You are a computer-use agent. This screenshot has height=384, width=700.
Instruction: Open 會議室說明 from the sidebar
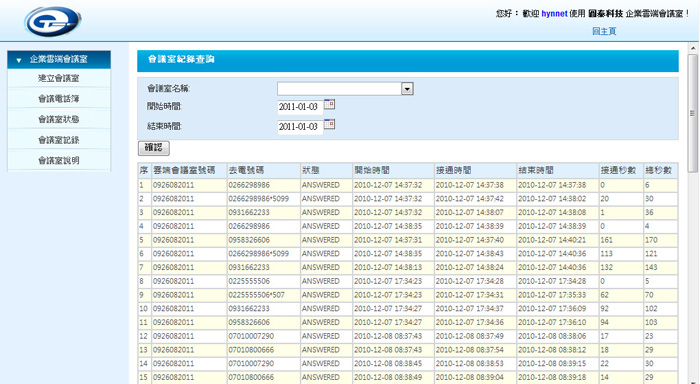tap(58, 160)
